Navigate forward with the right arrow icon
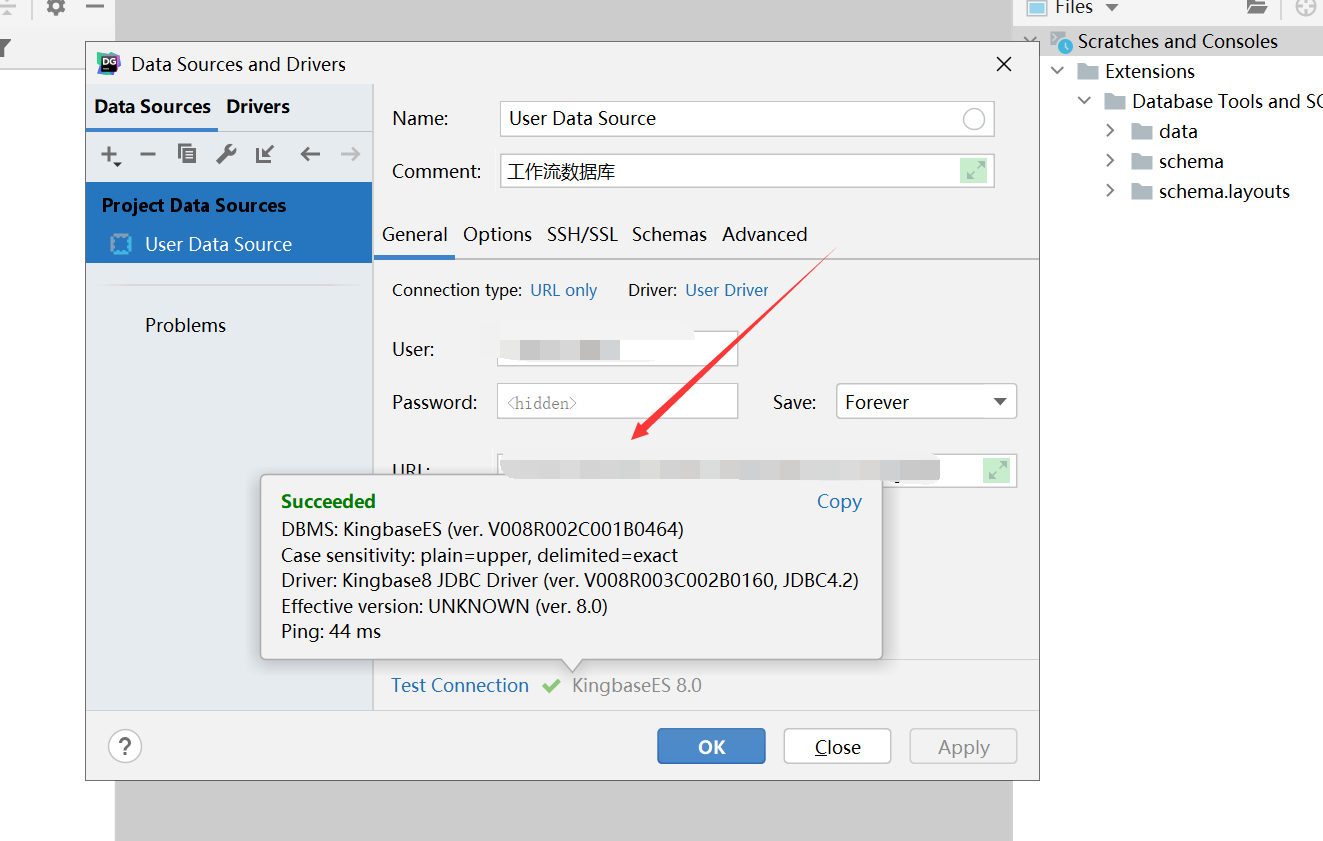Viewport: 1323px width, 841px height. point(350,154)
